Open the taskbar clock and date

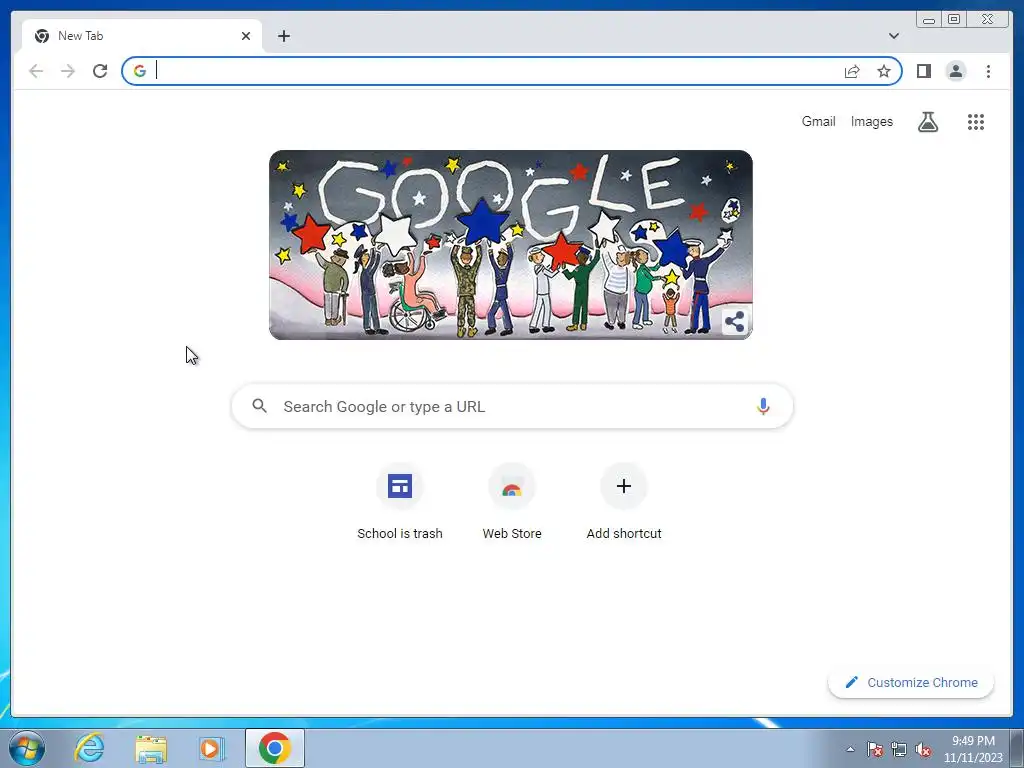pyautogui.click(x=973, y=749)
